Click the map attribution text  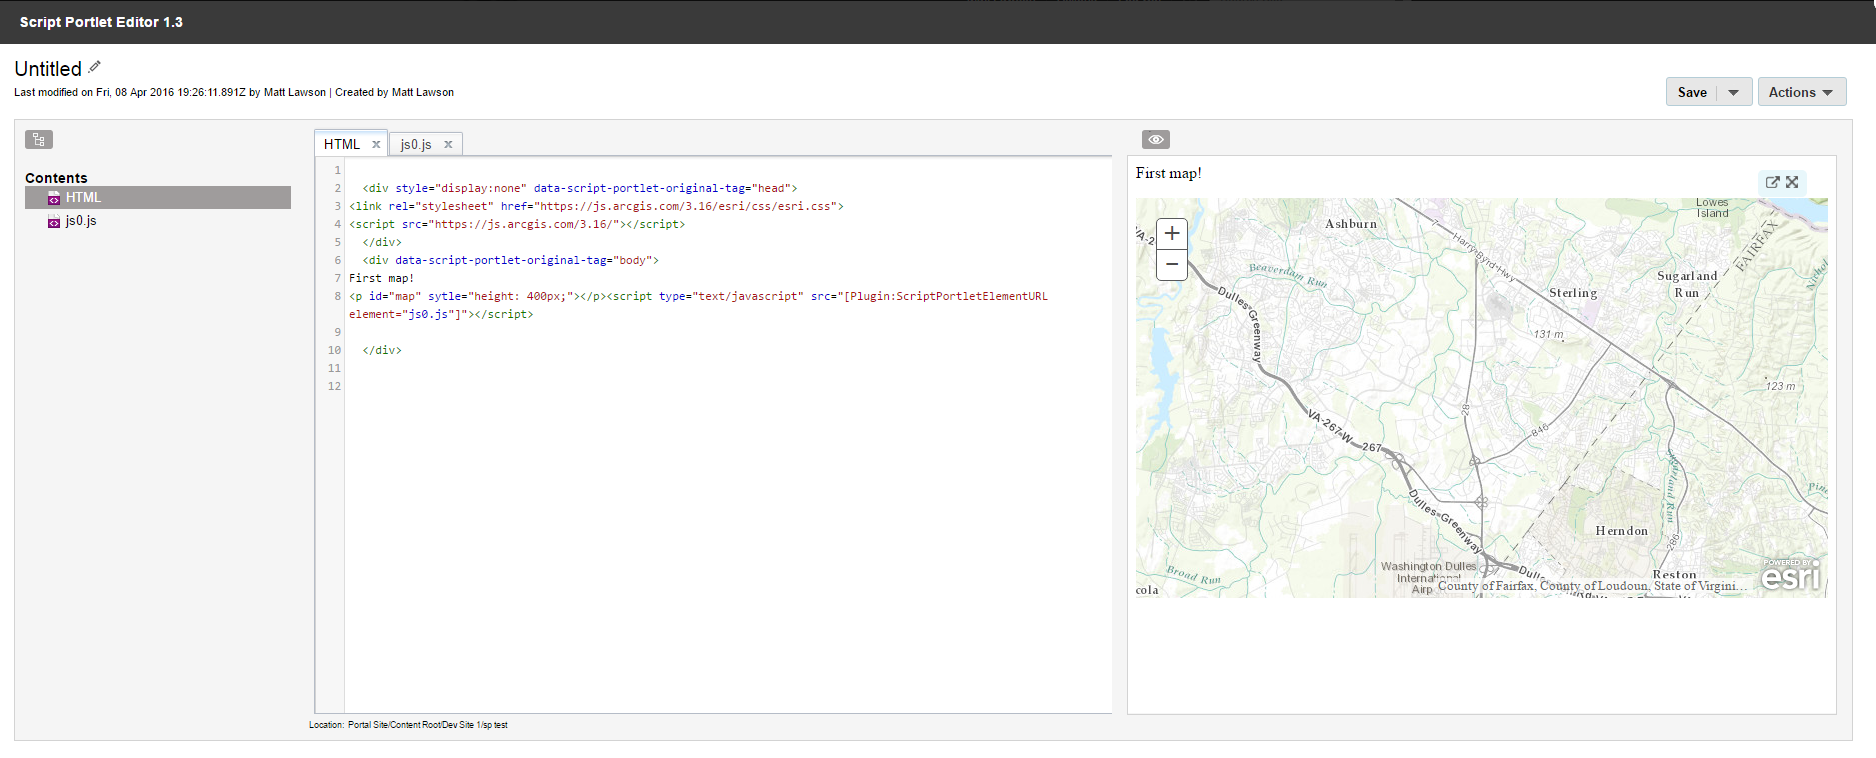tap(1592, 586)
